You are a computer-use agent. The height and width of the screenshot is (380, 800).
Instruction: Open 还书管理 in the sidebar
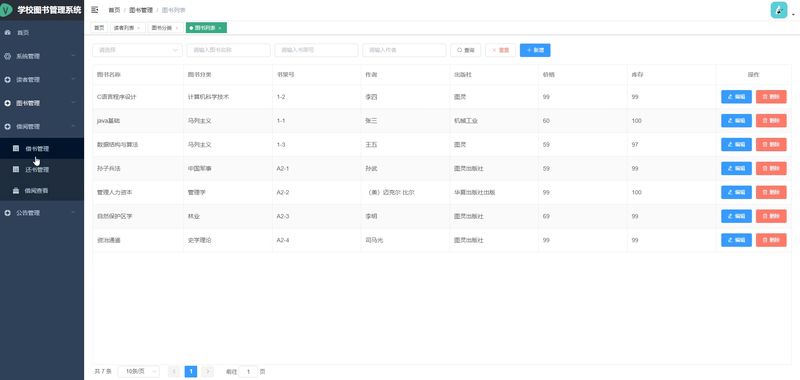(42, 169)
